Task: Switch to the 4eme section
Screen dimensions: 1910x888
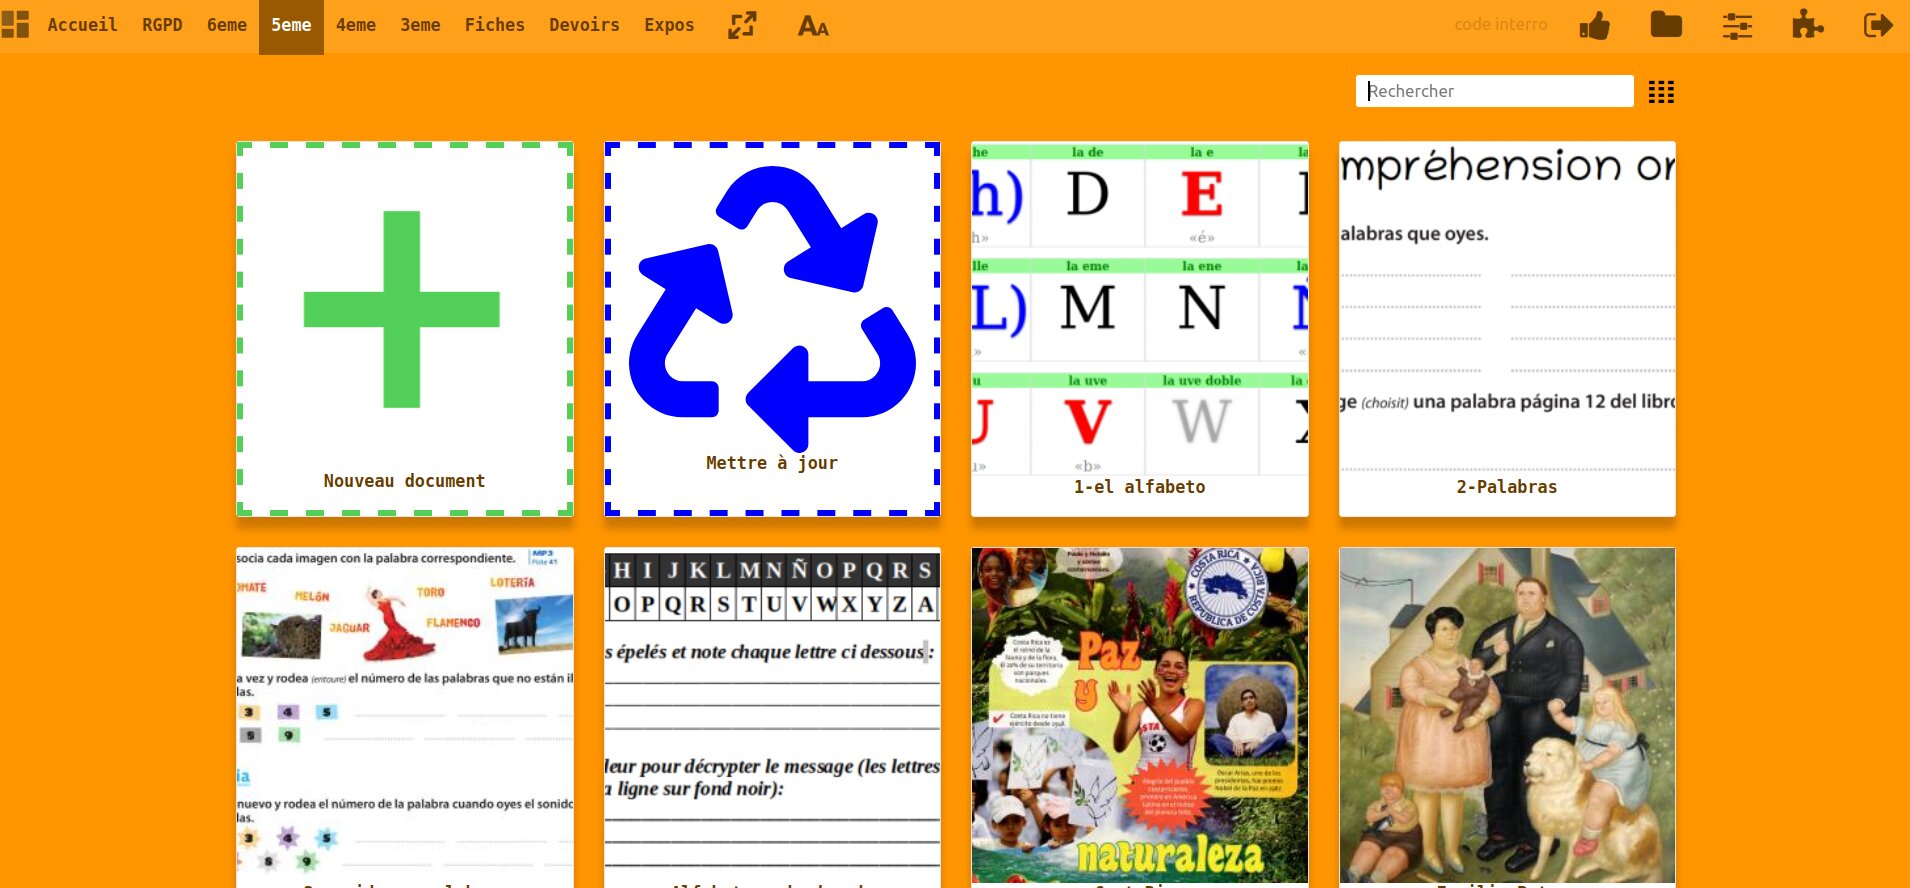Action: tap(356, 25)
